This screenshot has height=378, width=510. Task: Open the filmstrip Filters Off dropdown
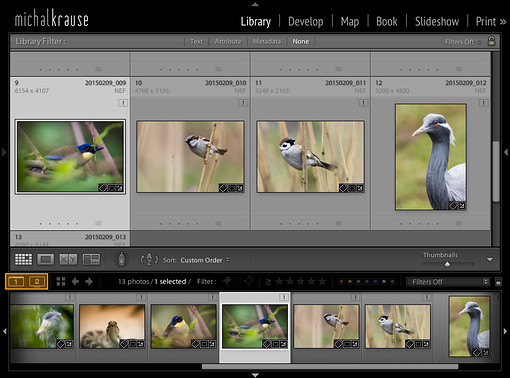(448, 282)
